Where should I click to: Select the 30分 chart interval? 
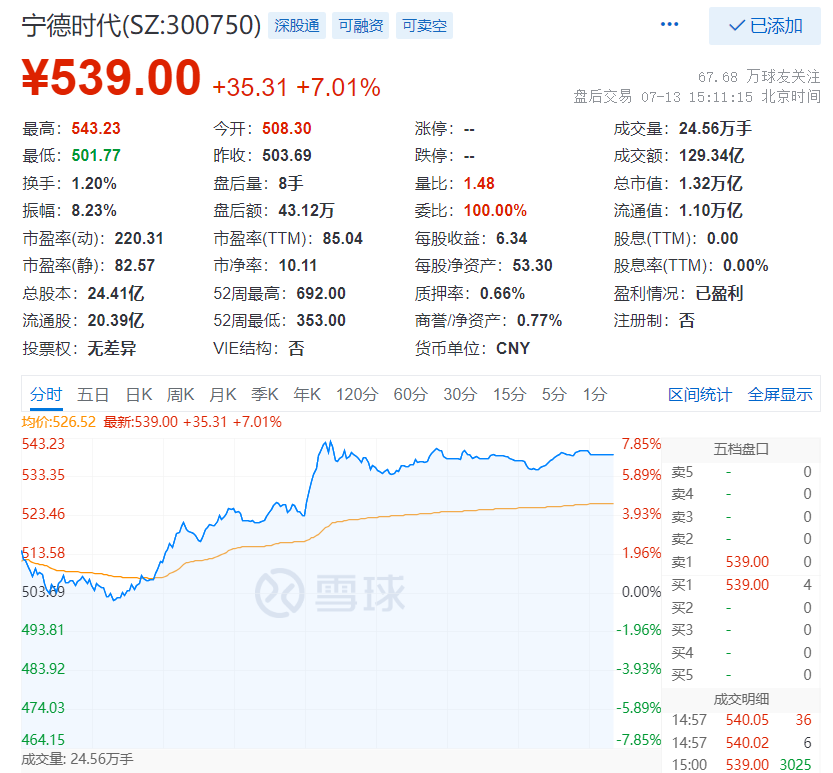pos(460,394)
